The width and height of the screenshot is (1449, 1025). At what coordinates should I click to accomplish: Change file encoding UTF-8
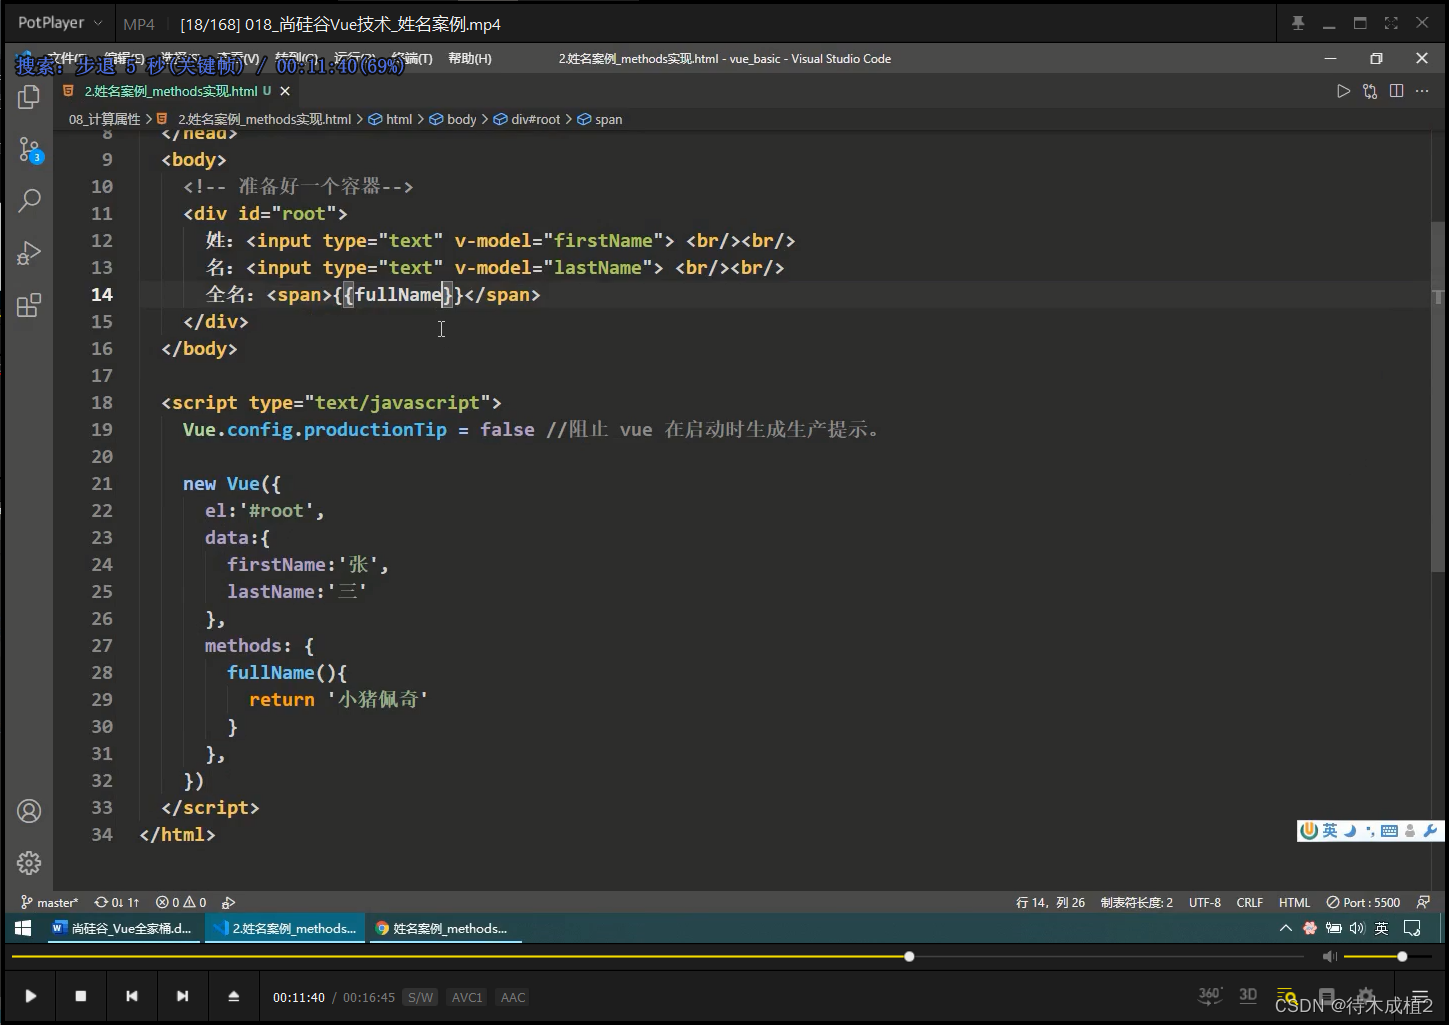pyautogui.click(x=1205, y=902)
